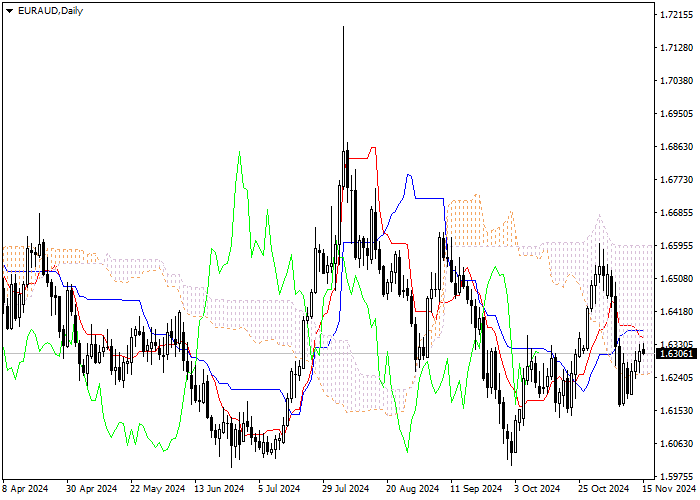Click the 1.62405 price axis label
700x500 pixels.
(x=677, y=378)
